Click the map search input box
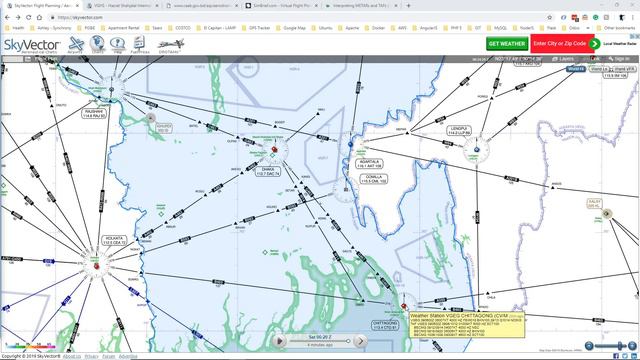640x360 pixels. (x=12, y=59)
